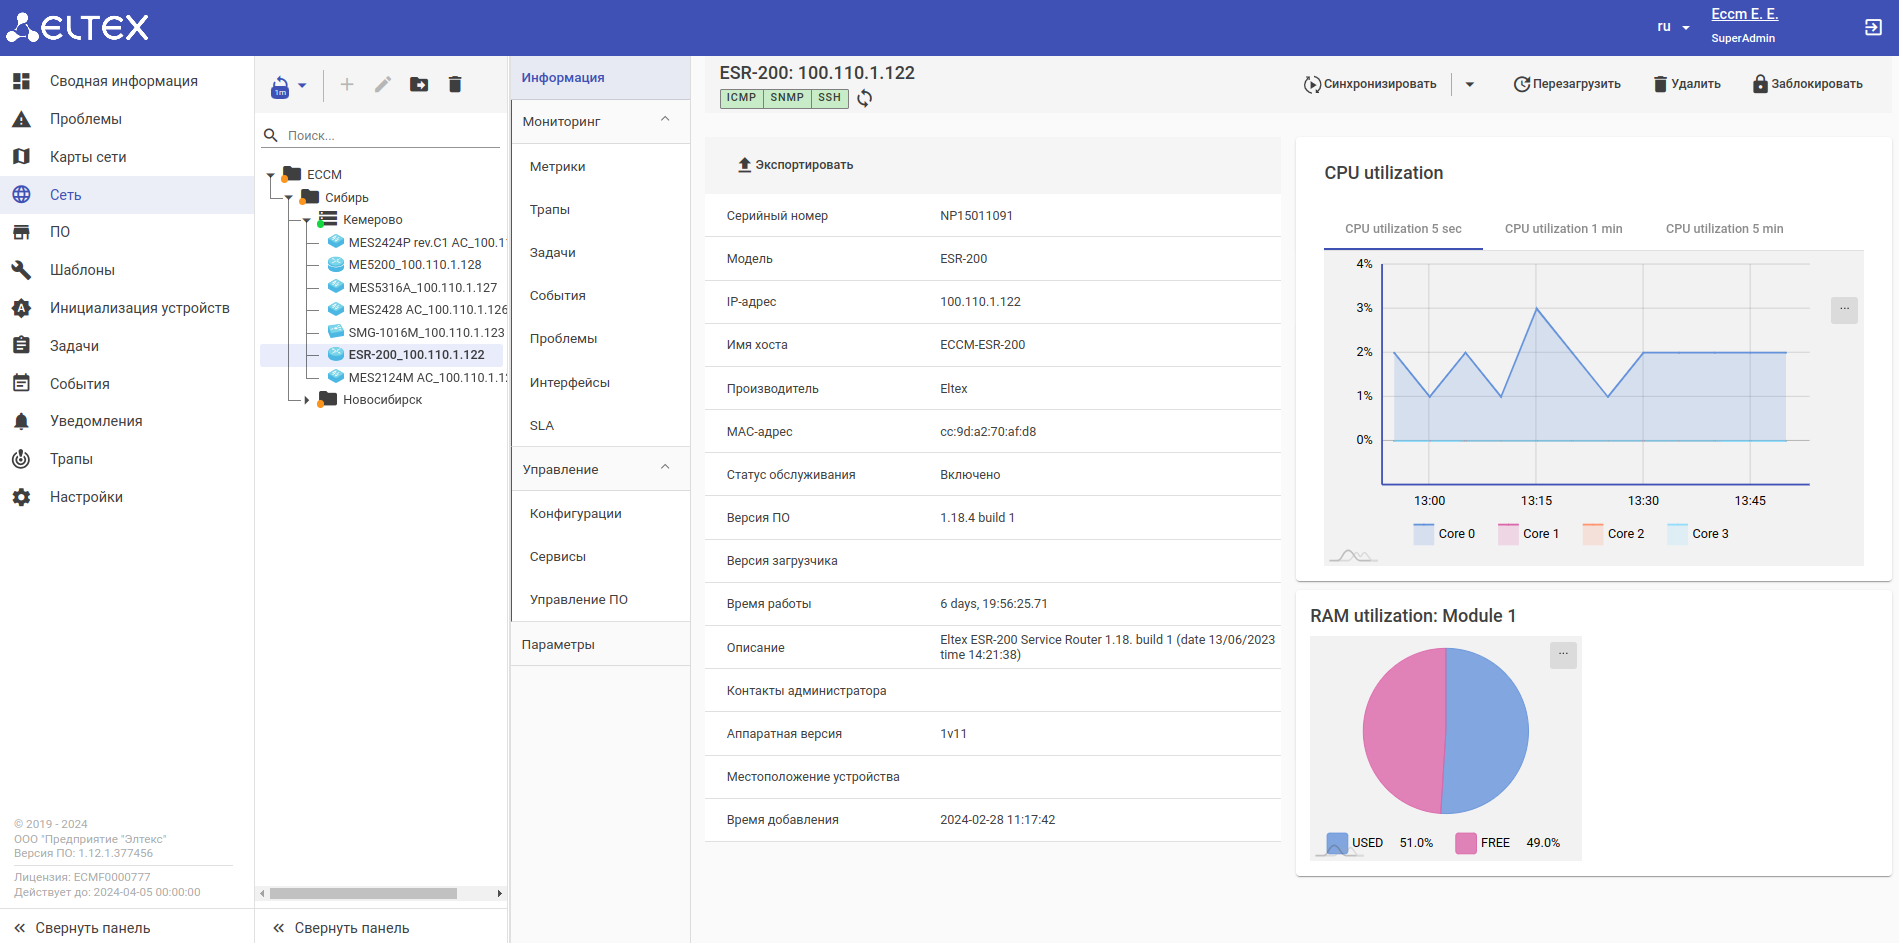The width and height of the screenshot is (1899, 943).
Task: Collapse the Управление section
Action: point(665,468)
